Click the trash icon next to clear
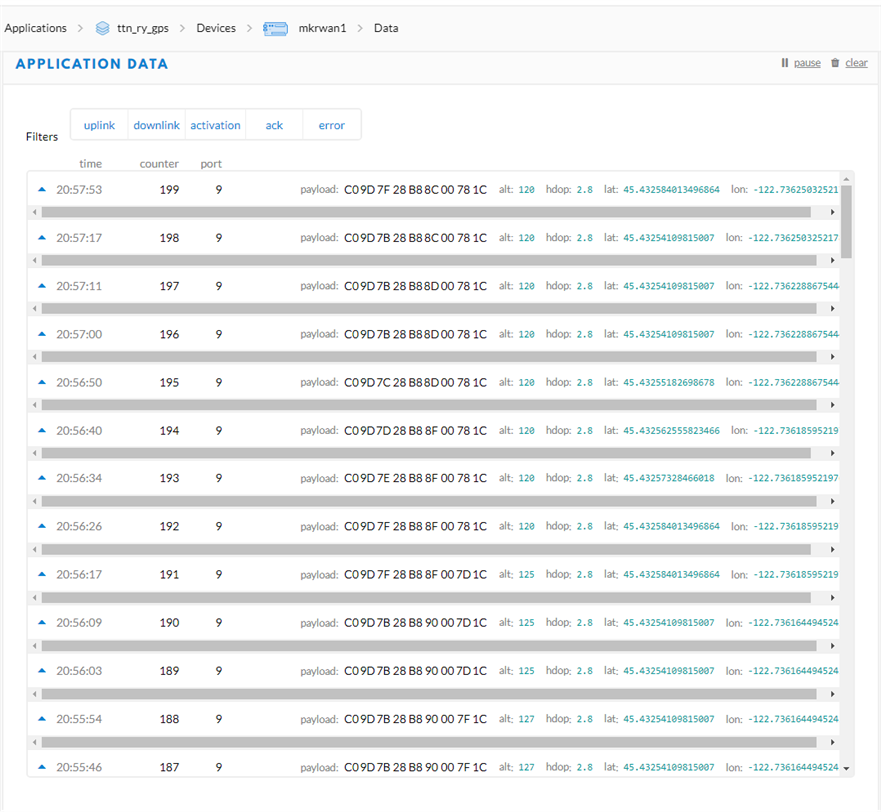Screen dimensions: 881x812 tap(835, 63)
